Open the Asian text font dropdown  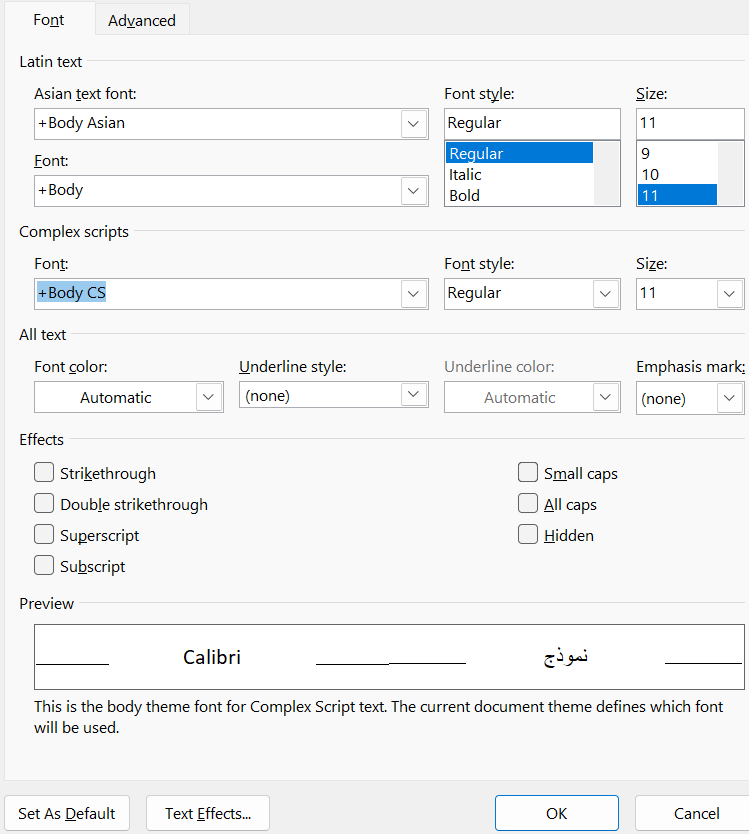point(413,123)
